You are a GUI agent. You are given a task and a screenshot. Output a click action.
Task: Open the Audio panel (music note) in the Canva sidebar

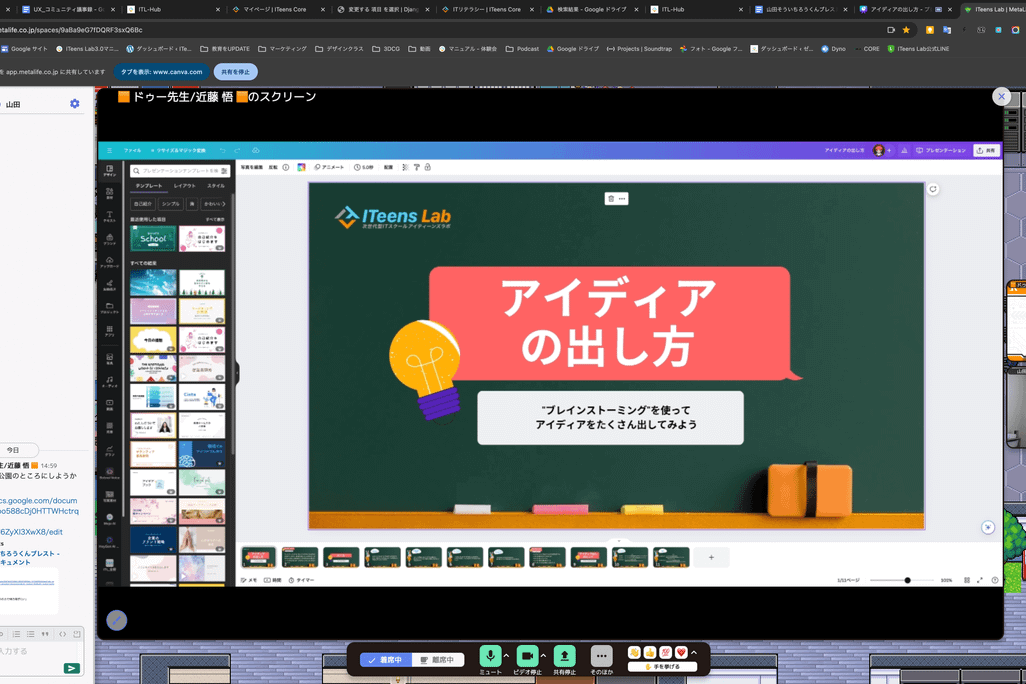[x=109, y=381]
